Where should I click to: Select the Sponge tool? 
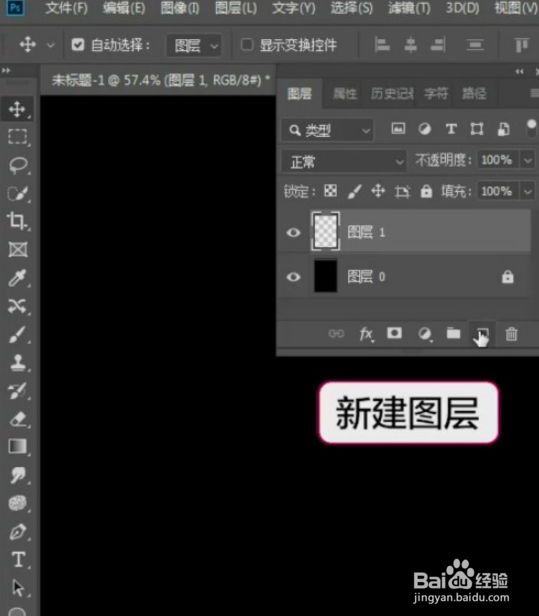pos(18,503)
